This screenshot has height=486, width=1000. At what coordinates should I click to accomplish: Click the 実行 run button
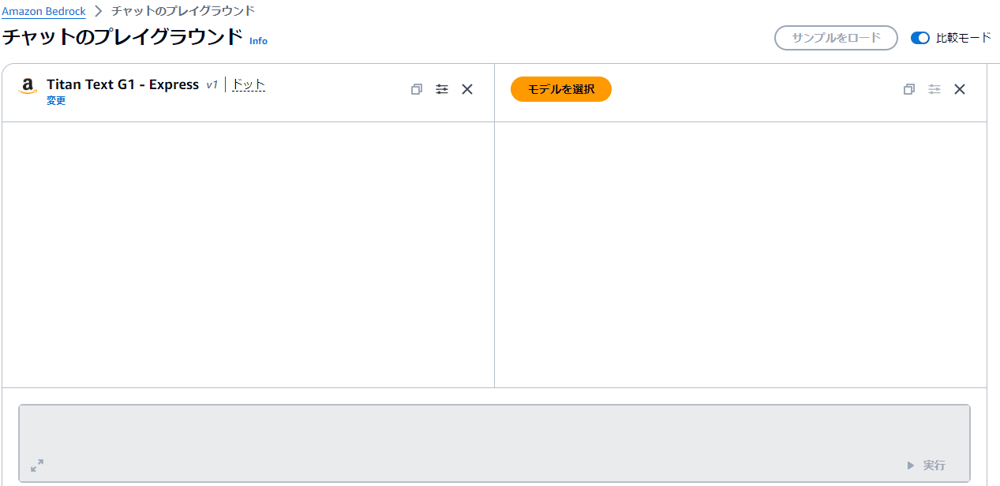click(927, 466)
